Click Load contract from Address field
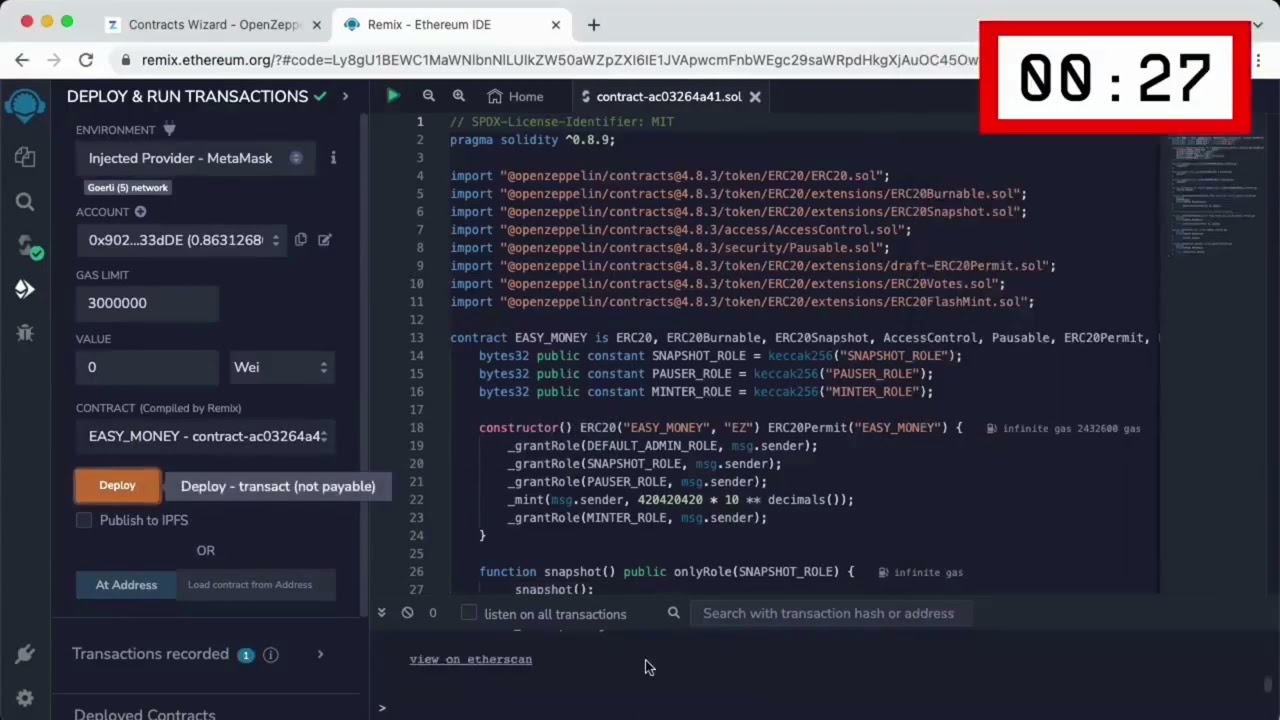The image size is (1280, 720). pos(255,585)
